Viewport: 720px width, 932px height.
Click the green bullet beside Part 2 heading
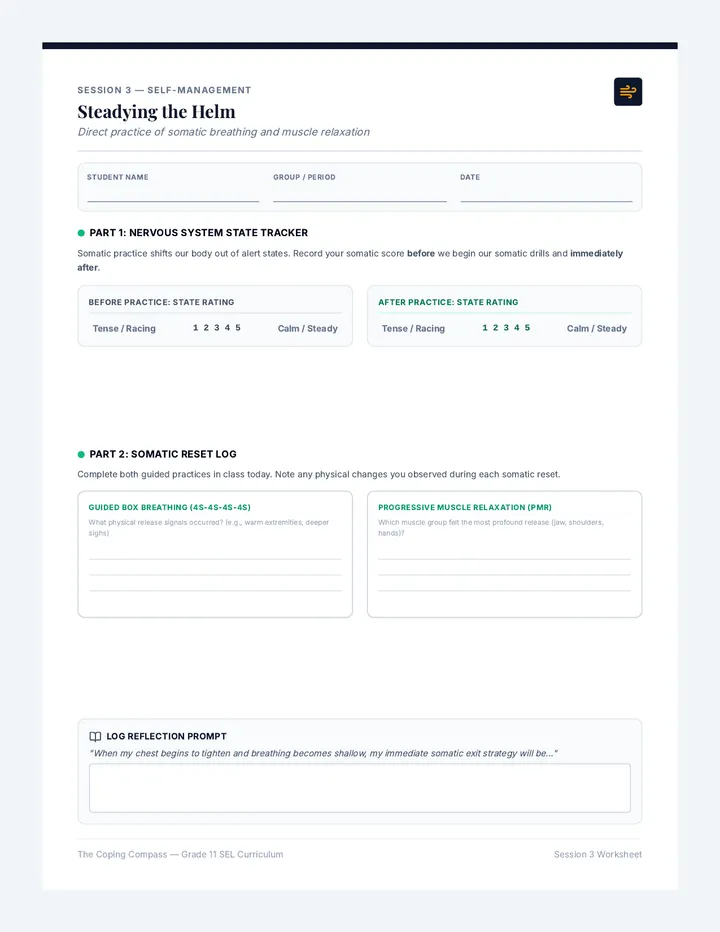tap(81, 454)
